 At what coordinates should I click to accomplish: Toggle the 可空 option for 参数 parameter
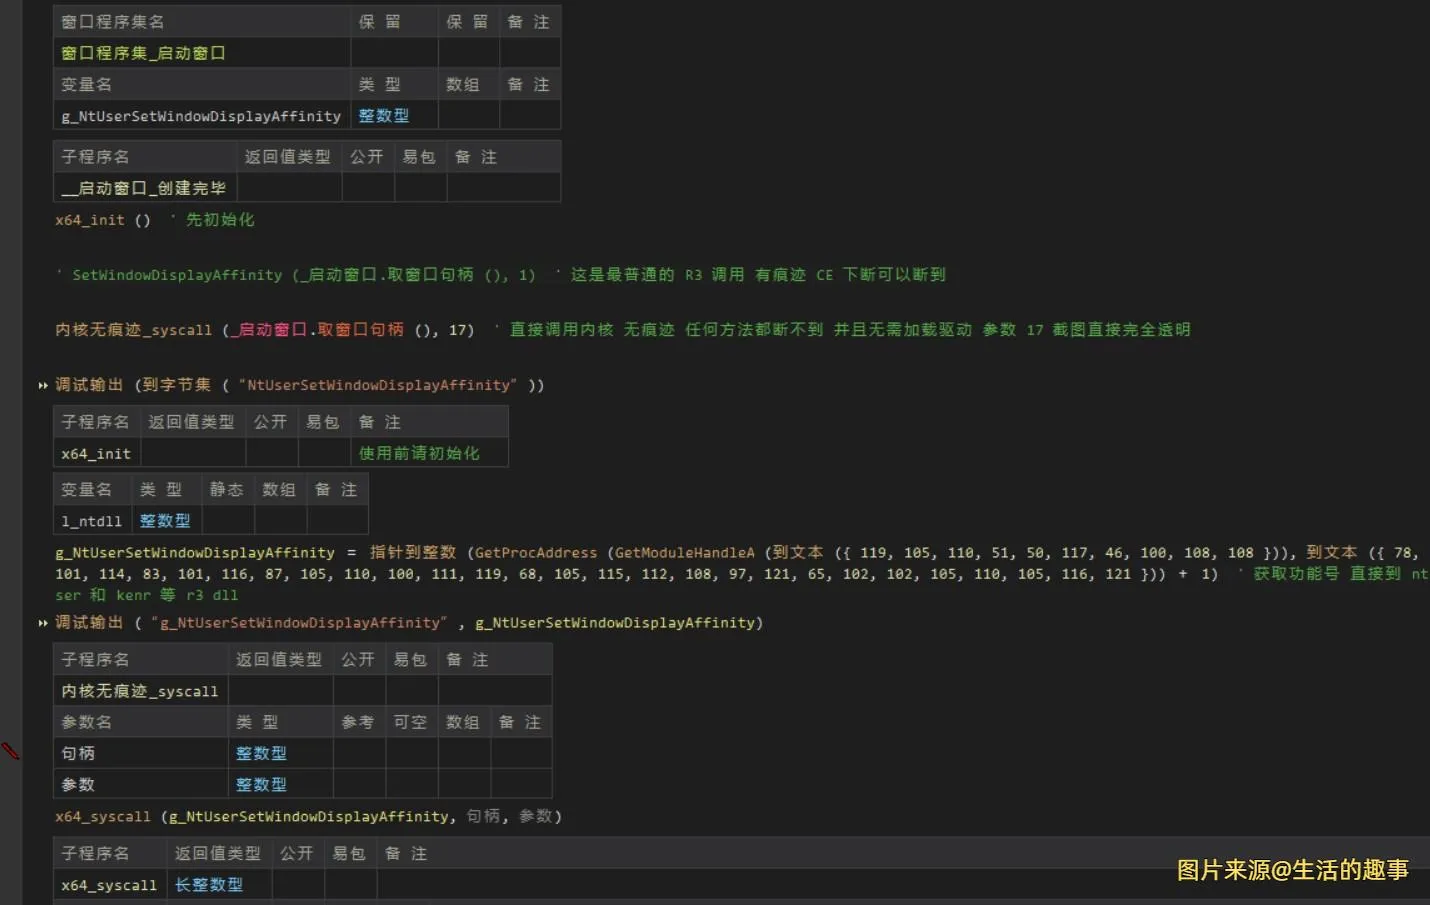pos(410,784)
